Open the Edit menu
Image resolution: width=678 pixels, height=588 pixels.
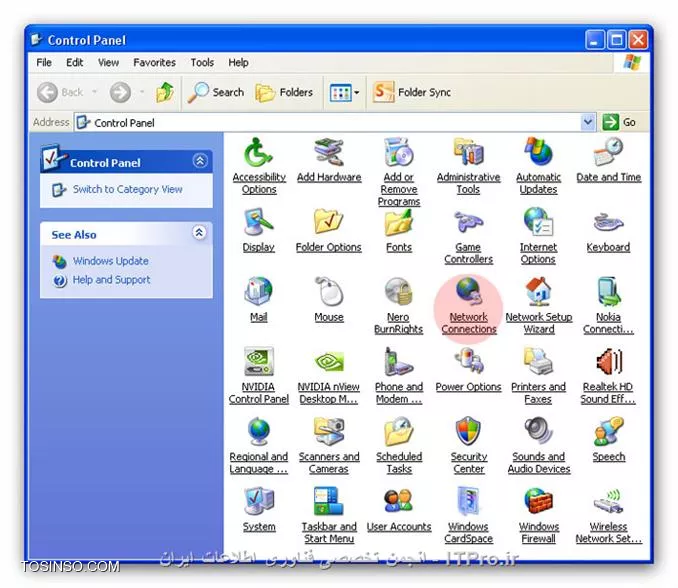[x=74, y=63]
